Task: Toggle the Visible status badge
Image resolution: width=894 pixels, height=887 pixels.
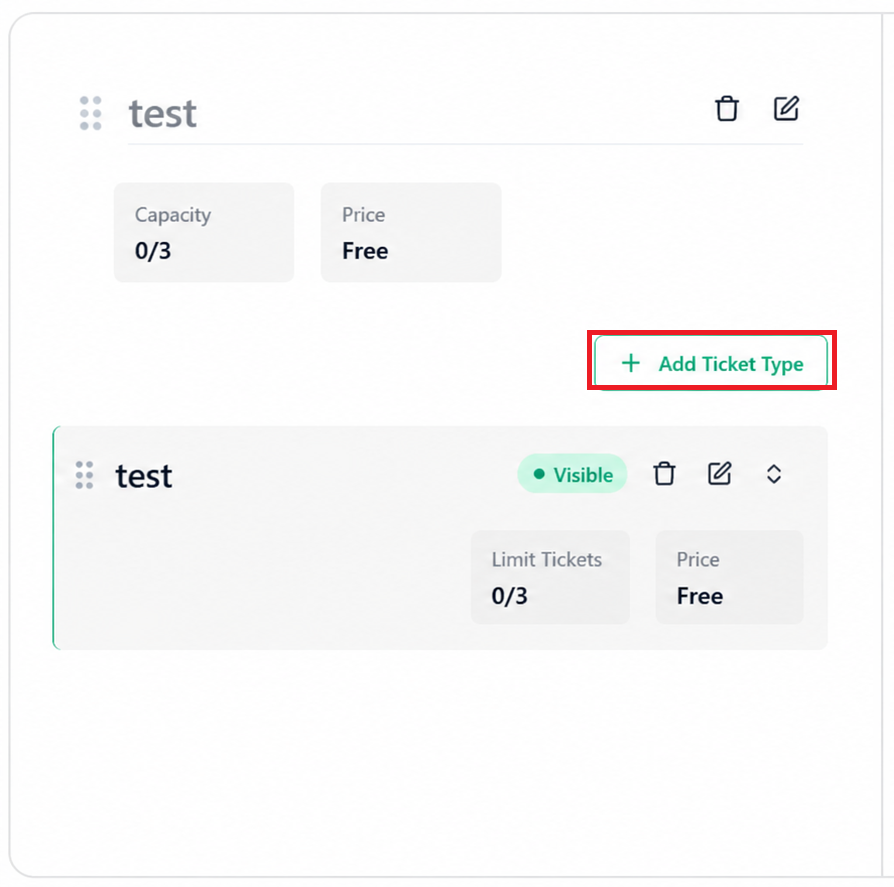Action: (572, 474)
